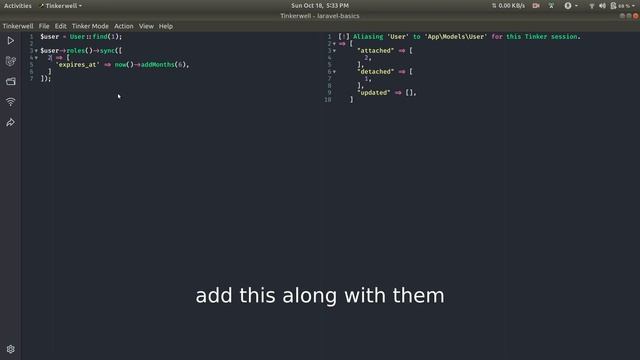Click the "detached" key in output
The height and width of the screenshot is (360, 640).
[376, 71]
